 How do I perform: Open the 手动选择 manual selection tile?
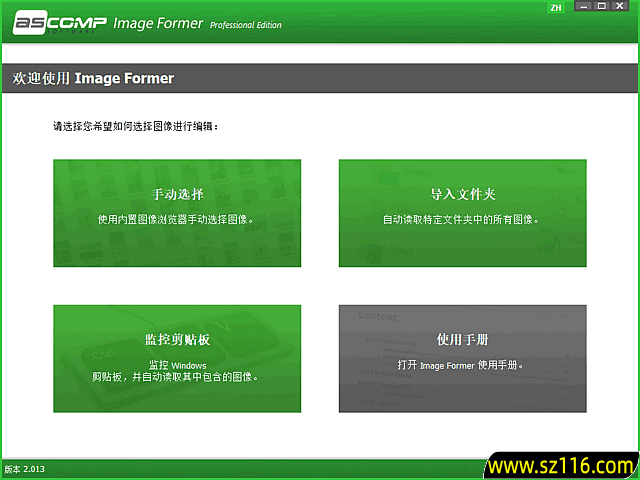(x=177, y=213)
